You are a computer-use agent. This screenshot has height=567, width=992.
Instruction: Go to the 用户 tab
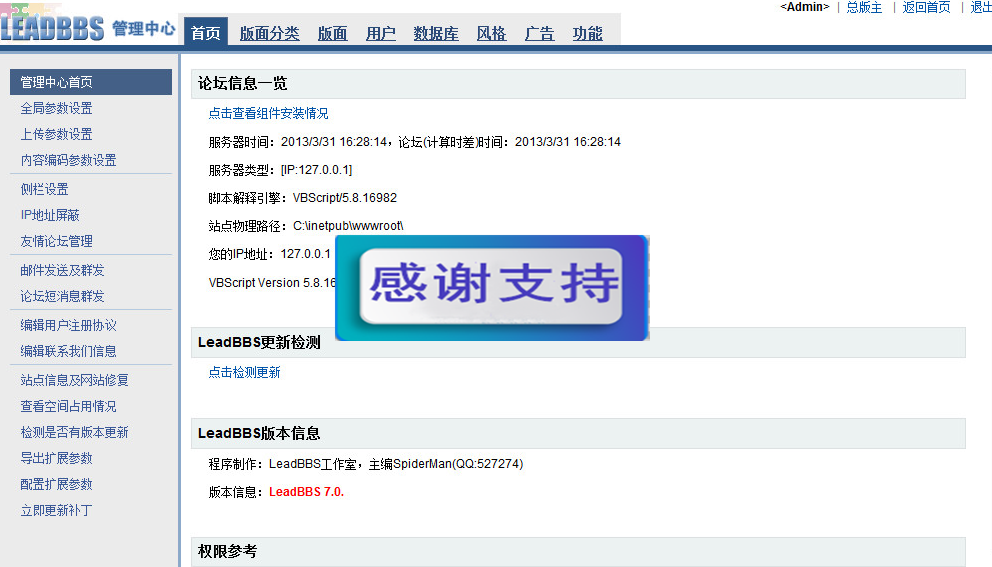[x=380, y=34]
